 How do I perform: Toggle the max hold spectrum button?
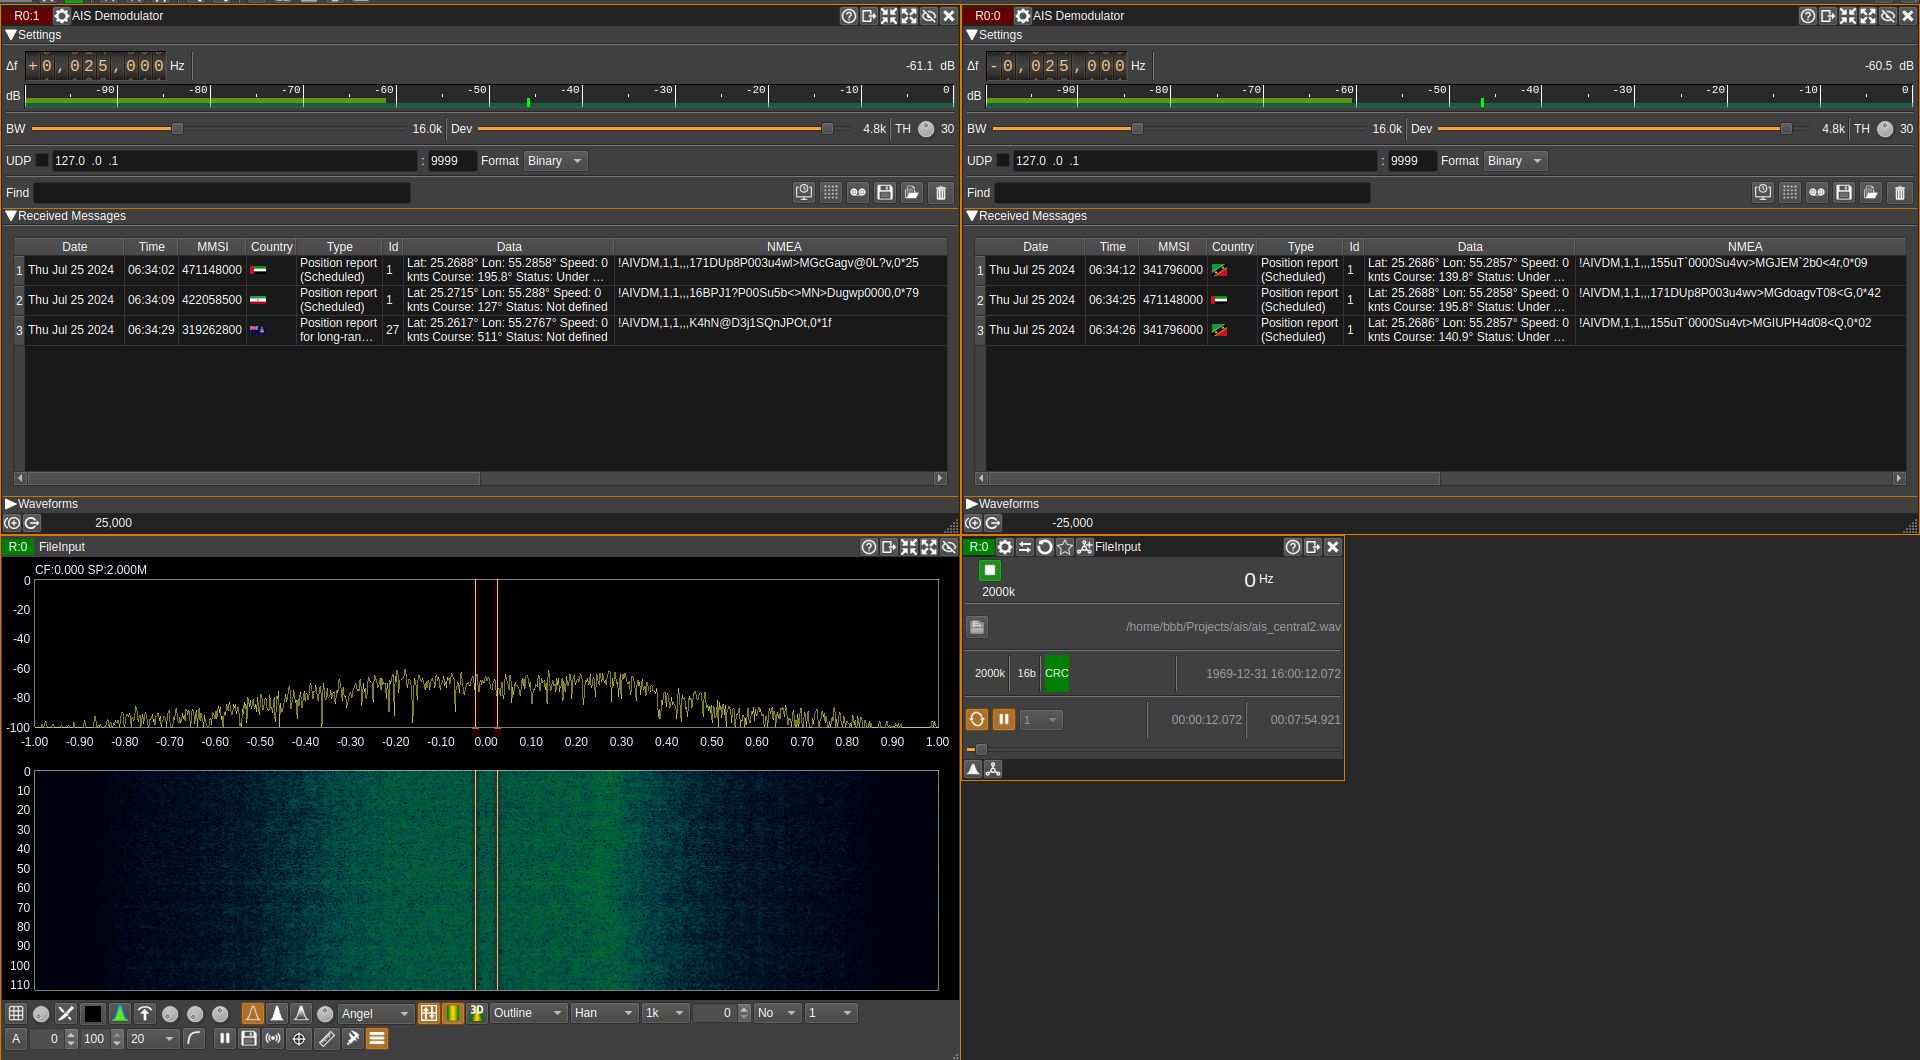[277, 1013]
